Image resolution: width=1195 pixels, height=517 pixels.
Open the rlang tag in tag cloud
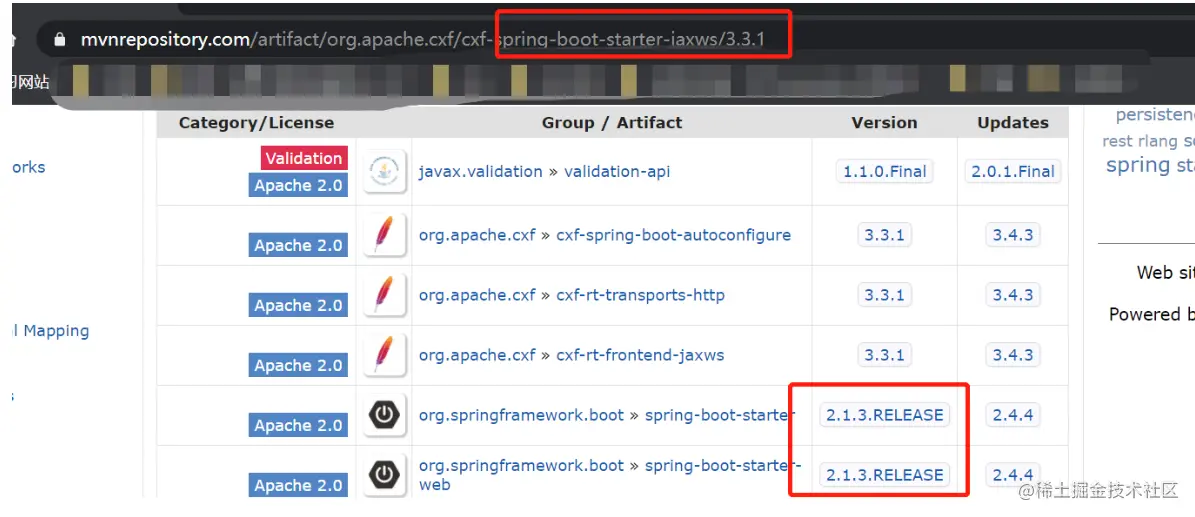(x=1158, y=141)
